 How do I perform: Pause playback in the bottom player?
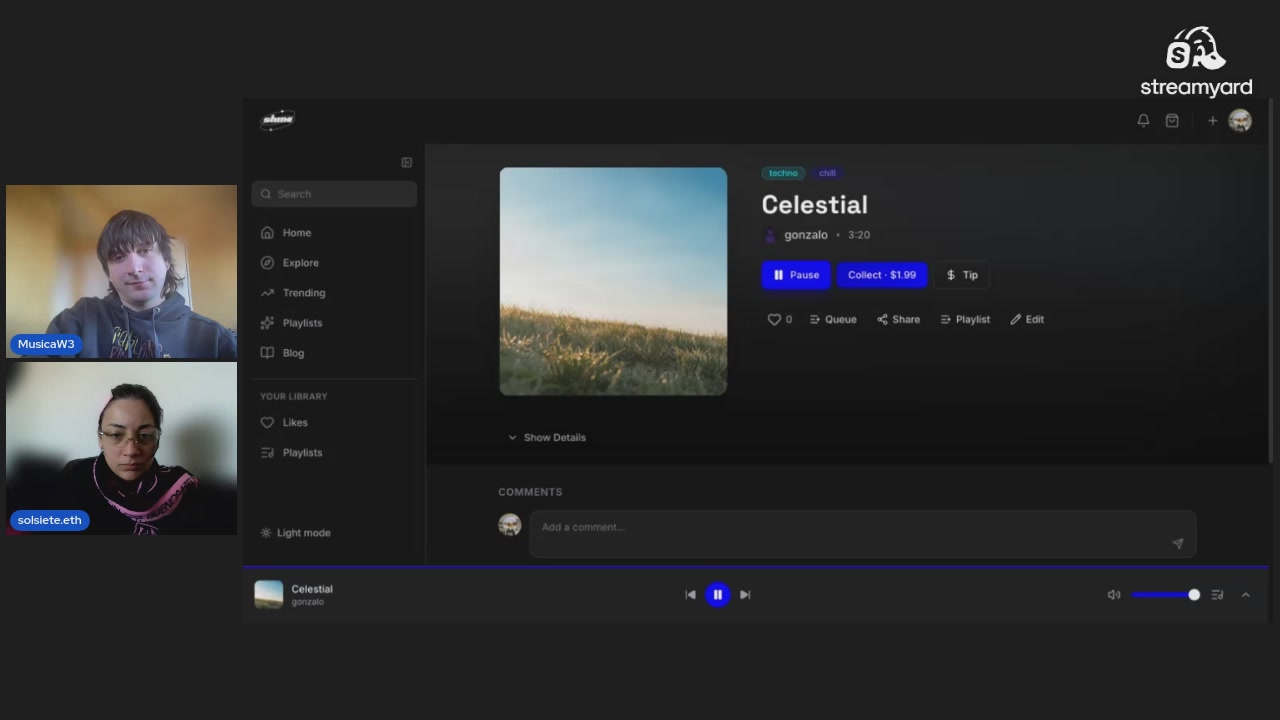pos(718,595)
